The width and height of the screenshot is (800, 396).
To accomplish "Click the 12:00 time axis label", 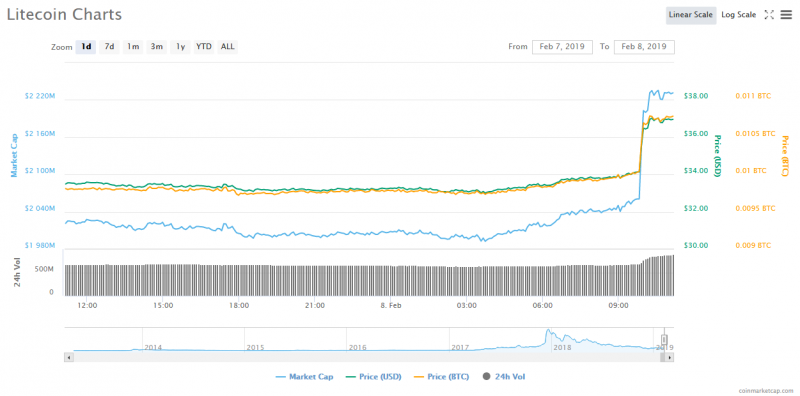I will (88, 306).
